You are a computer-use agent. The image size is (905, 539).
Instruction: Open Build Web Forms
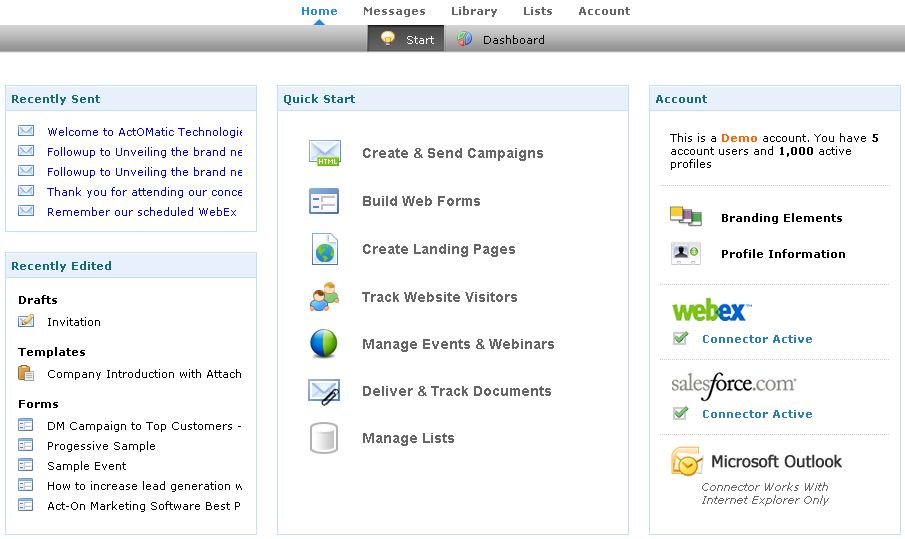point(421,201)
